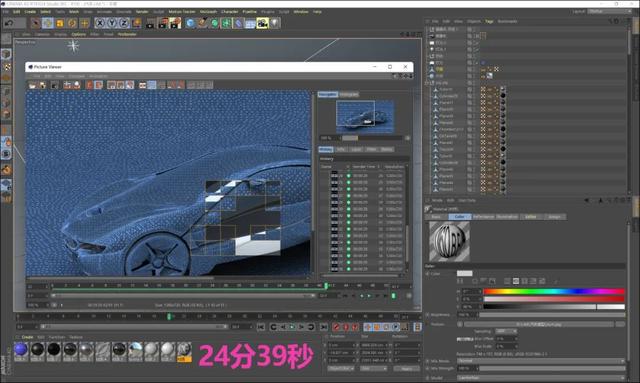The width and height of the screenshot is (640, 383).
Task: Activate the Move tool
Action: [x=48, y=23]
